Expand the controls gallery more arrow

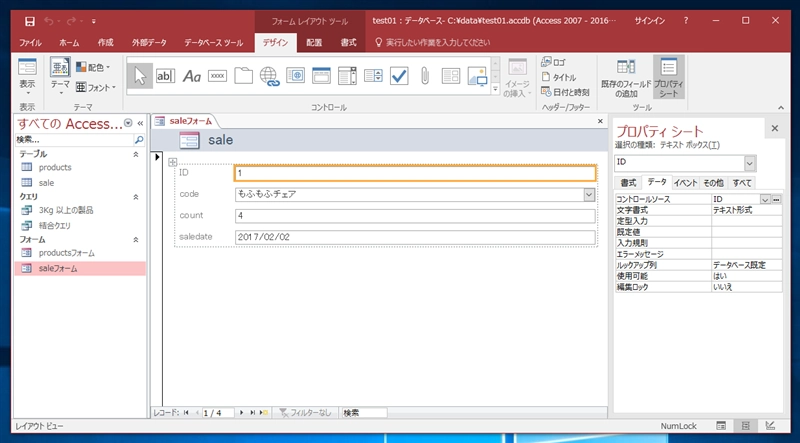click(x=495, y=89)
